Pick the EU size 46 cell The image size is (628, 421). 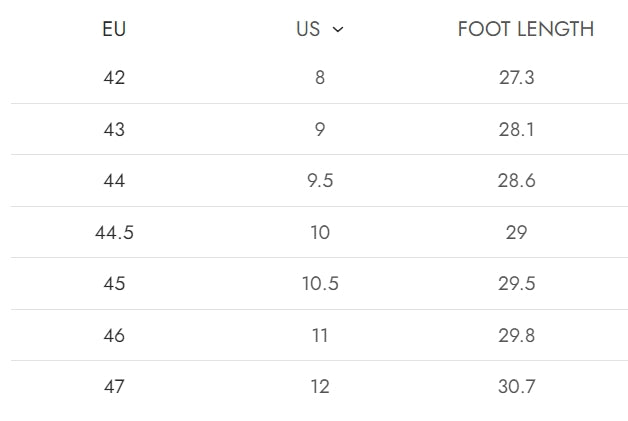(x=114, y=335)
